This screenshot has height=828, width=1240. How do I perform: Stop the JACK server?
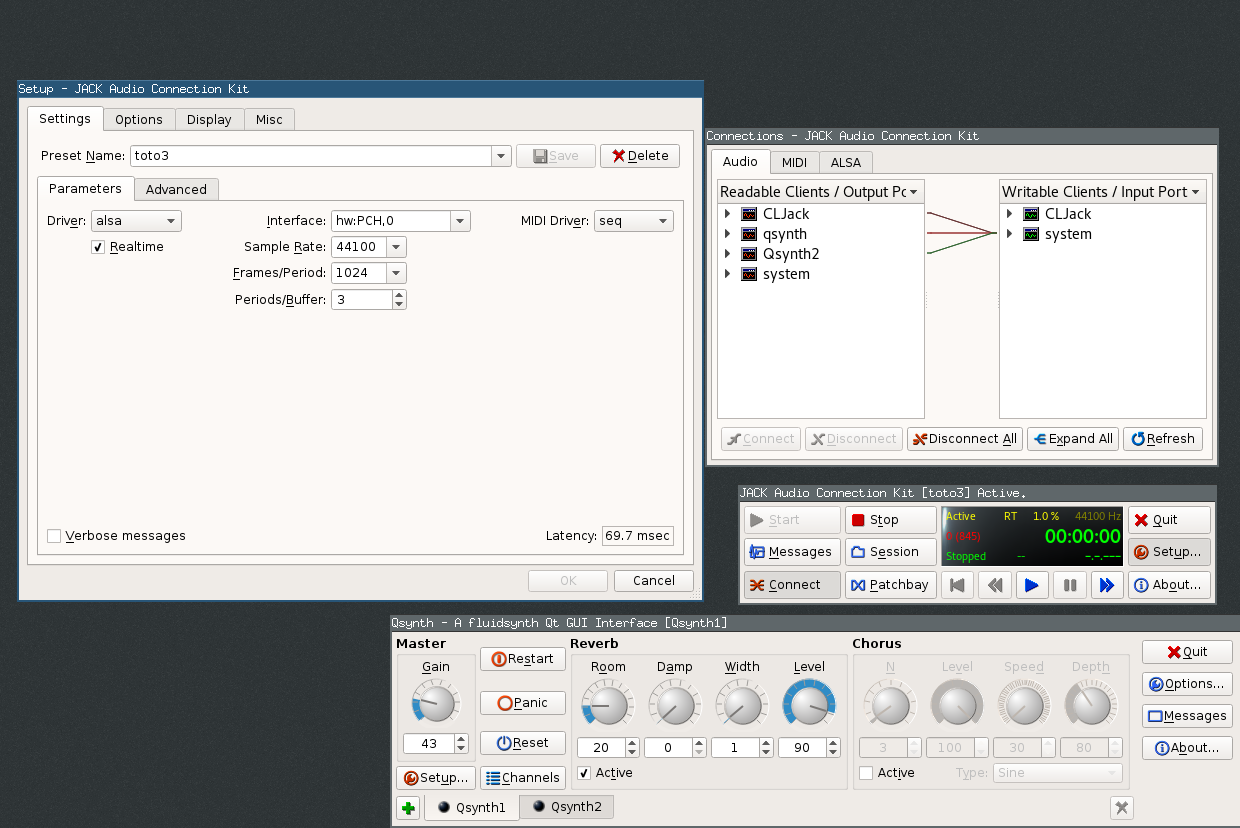(891, 520)
